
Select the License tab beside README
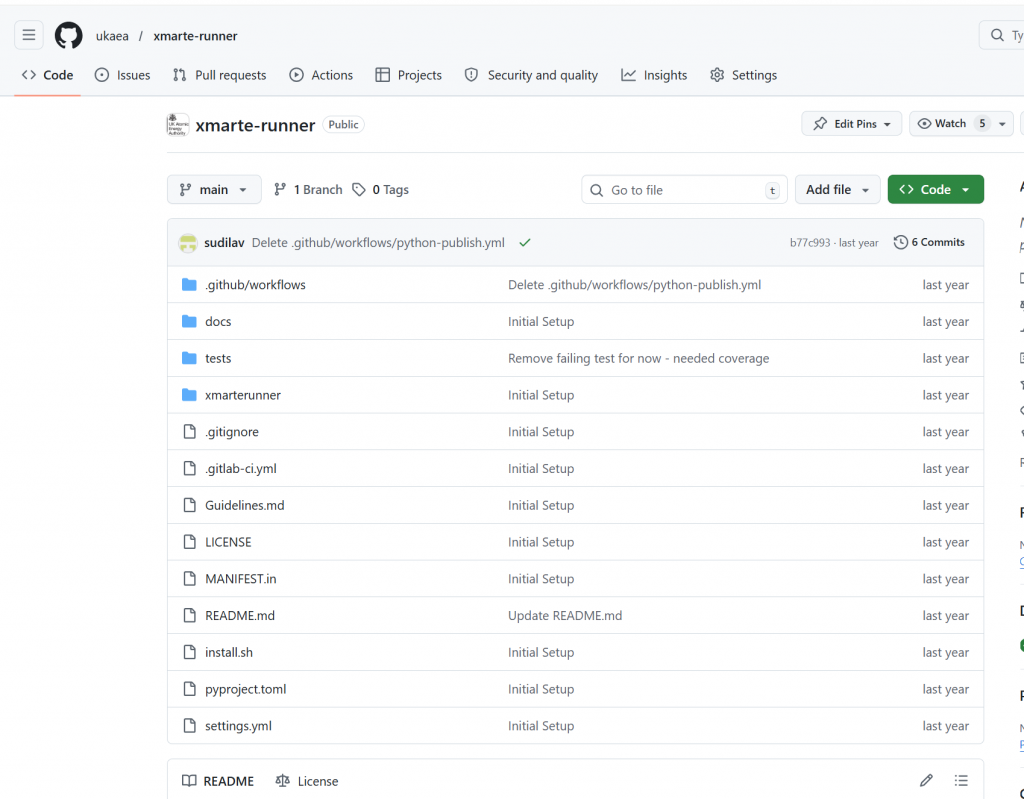pyautogui.click(x=307, y=781)
